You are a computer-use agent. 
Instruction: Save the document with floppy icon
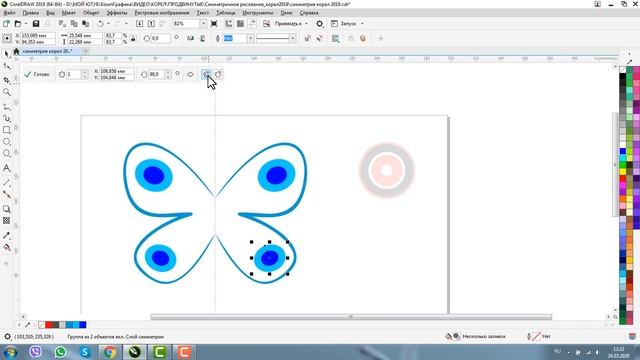[x=36, y=24]
